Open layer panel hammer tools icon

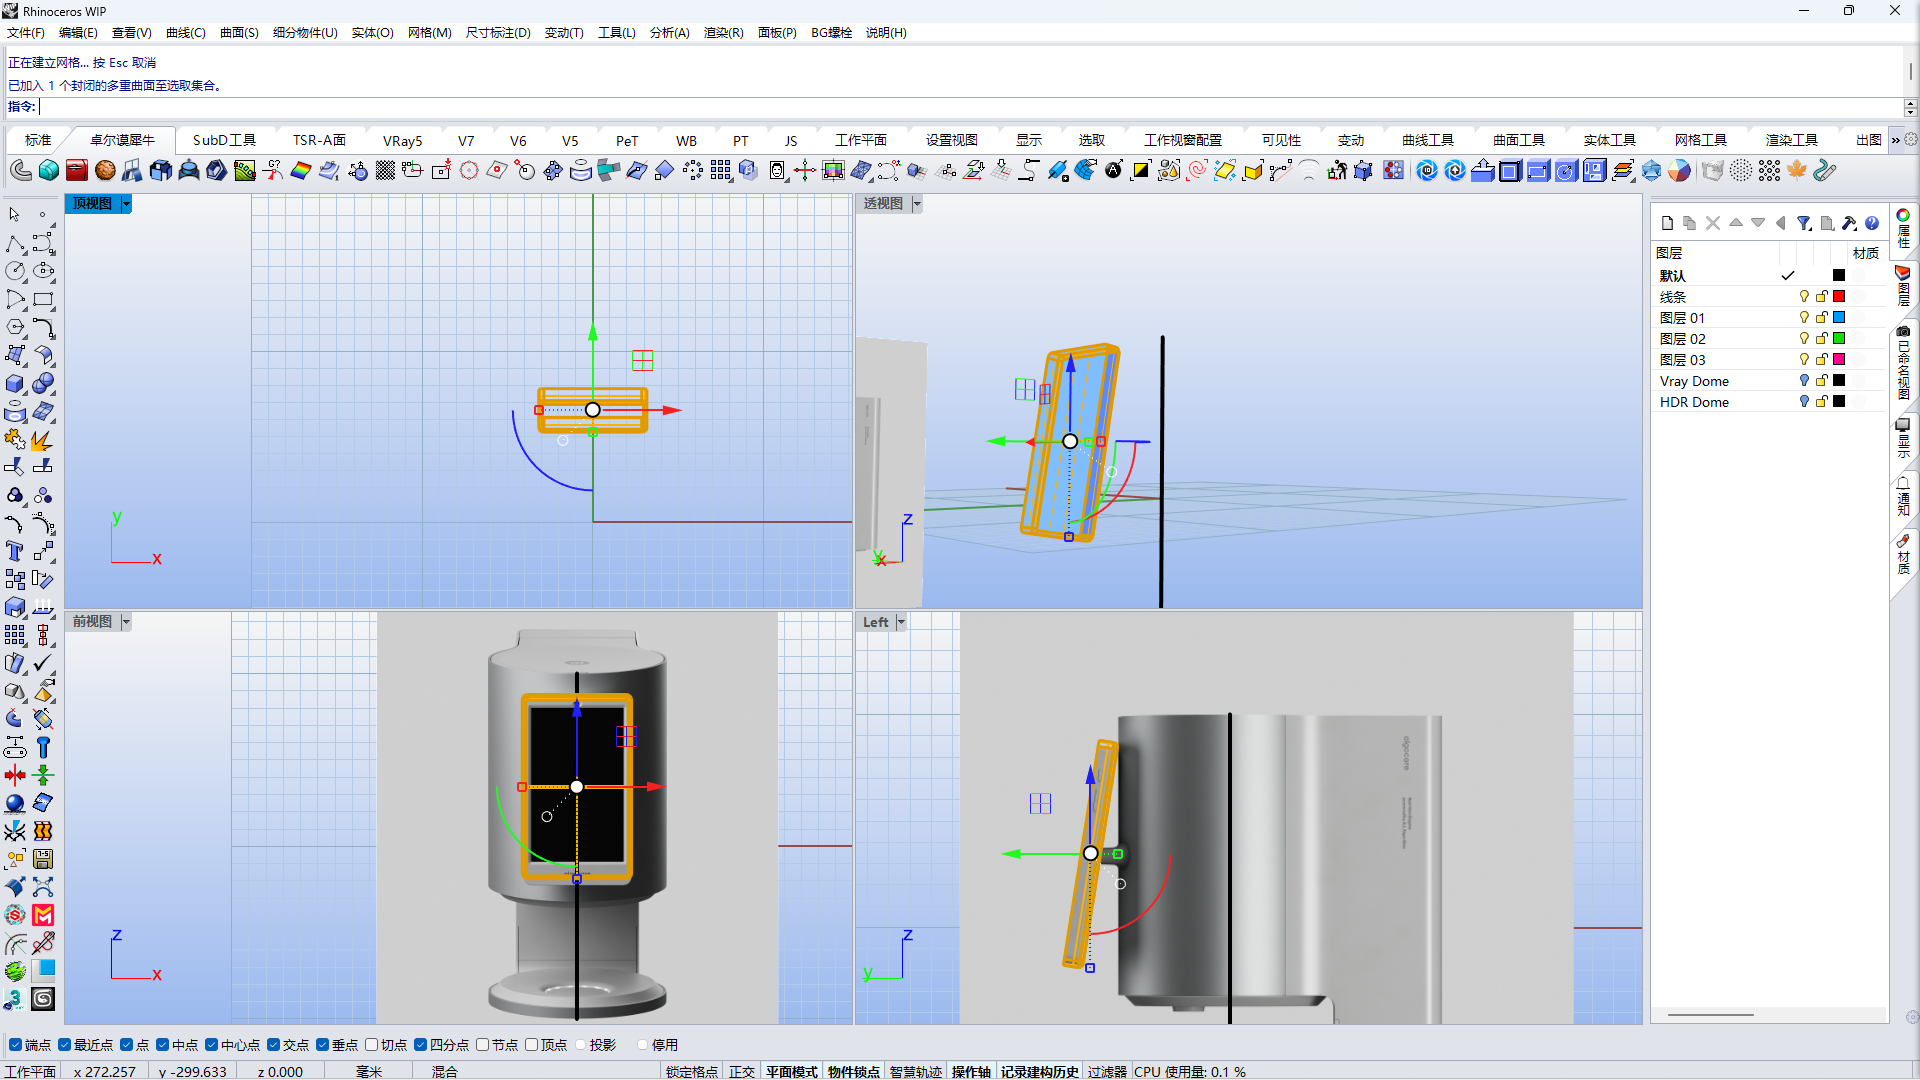(x=1849, y=223)
